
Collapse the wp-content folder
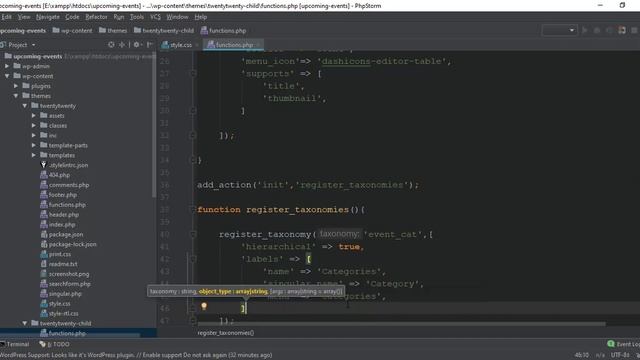click(x=7, y=76)
